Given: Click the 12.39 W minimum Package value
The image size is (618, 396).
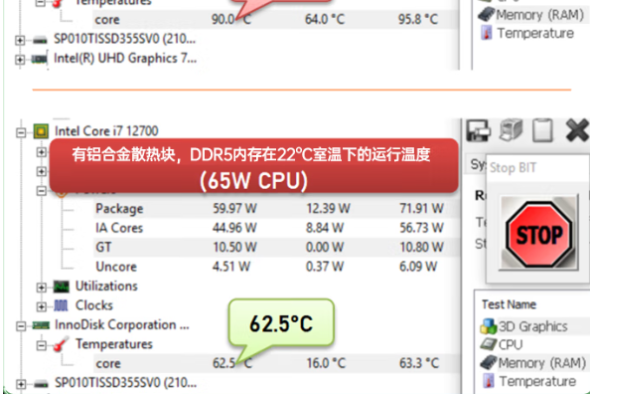Looking at the screenshot, I should pos(328,208).
